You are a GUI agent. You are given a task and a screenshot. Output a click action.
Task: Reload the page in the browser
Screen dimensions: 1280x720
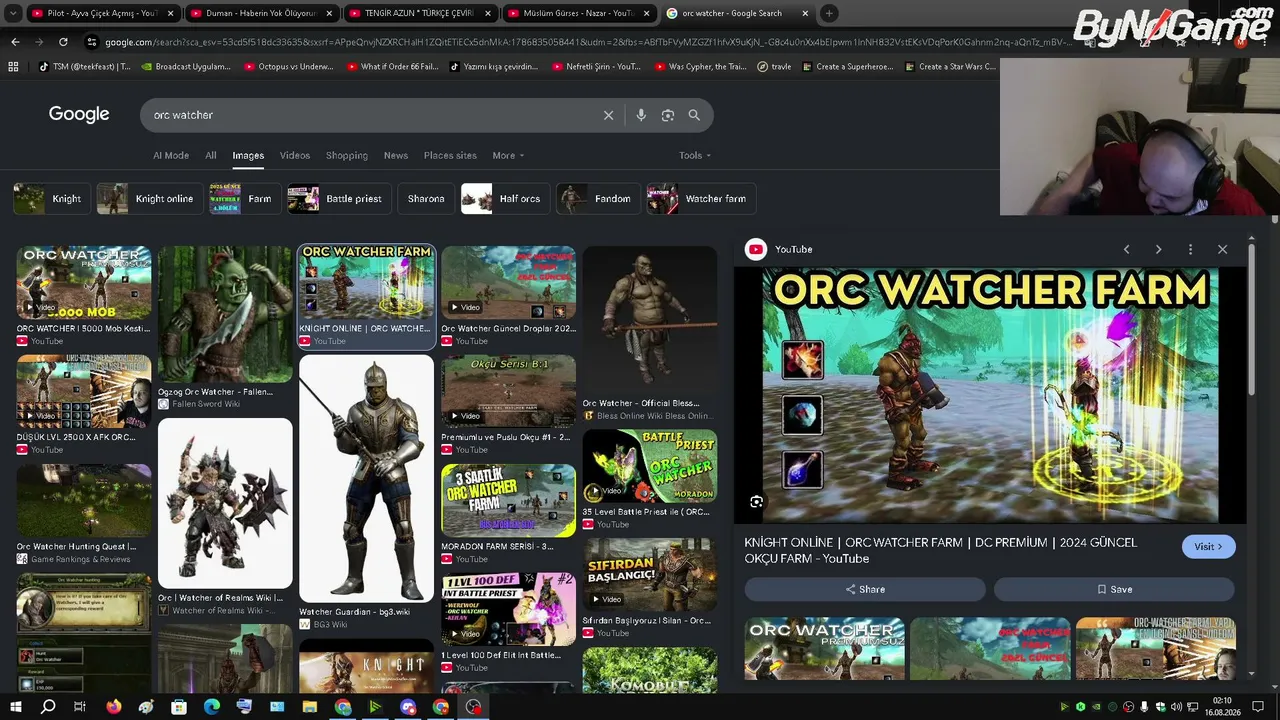click(x=63, y=42)
